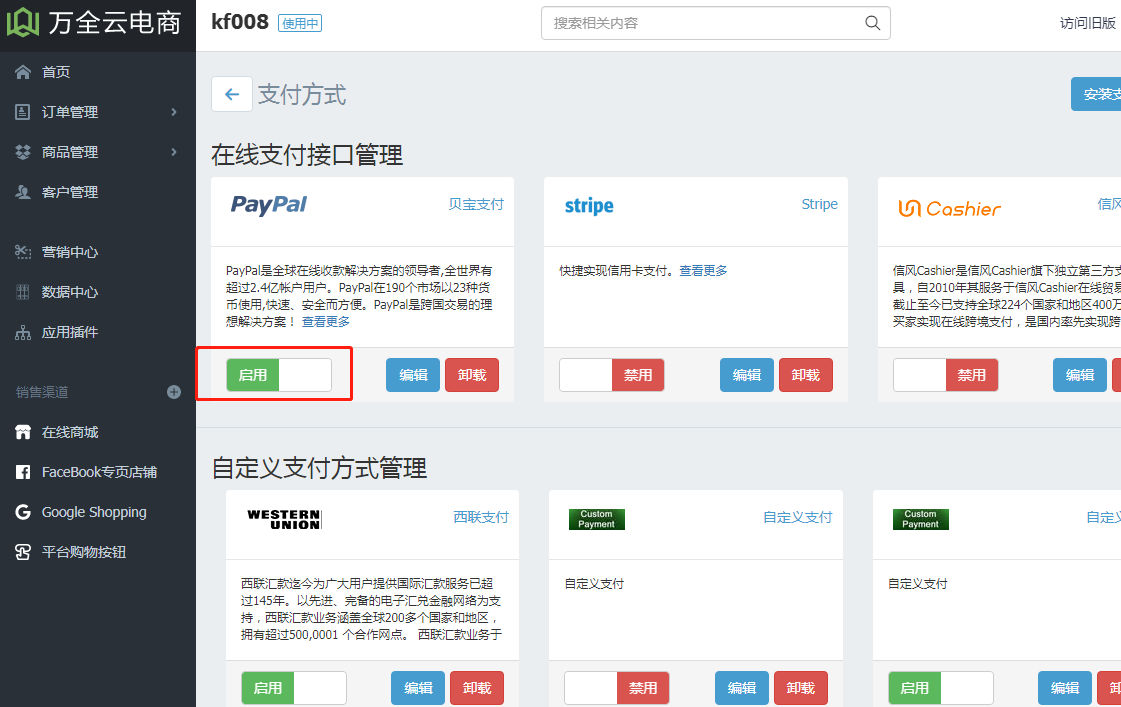Click the 数据中心 data center icon
1121x707 pixels.
[x=23, y=291]
